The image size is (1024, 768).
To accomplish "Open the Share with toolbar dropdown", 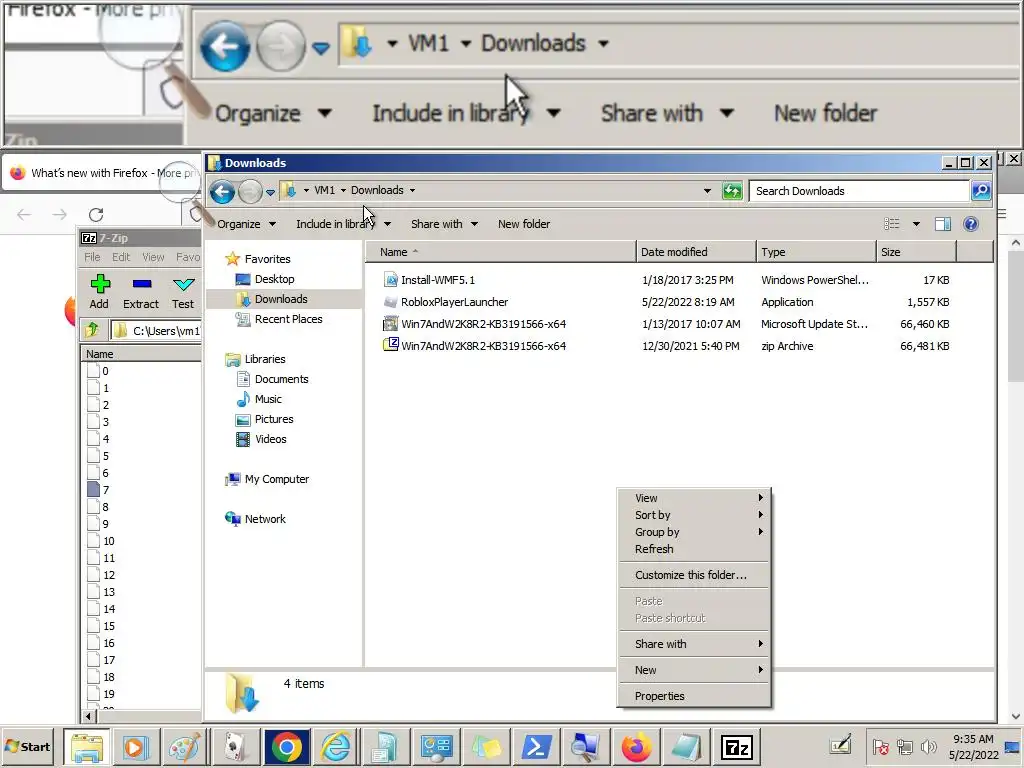I will click(x=444, y=224).
